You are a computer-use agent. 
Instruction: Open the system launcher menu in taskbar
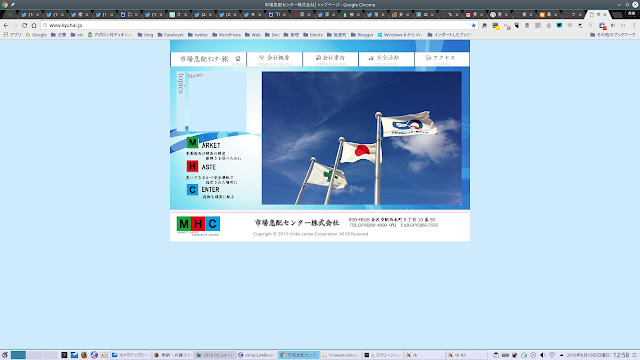[x=5, y=355]
